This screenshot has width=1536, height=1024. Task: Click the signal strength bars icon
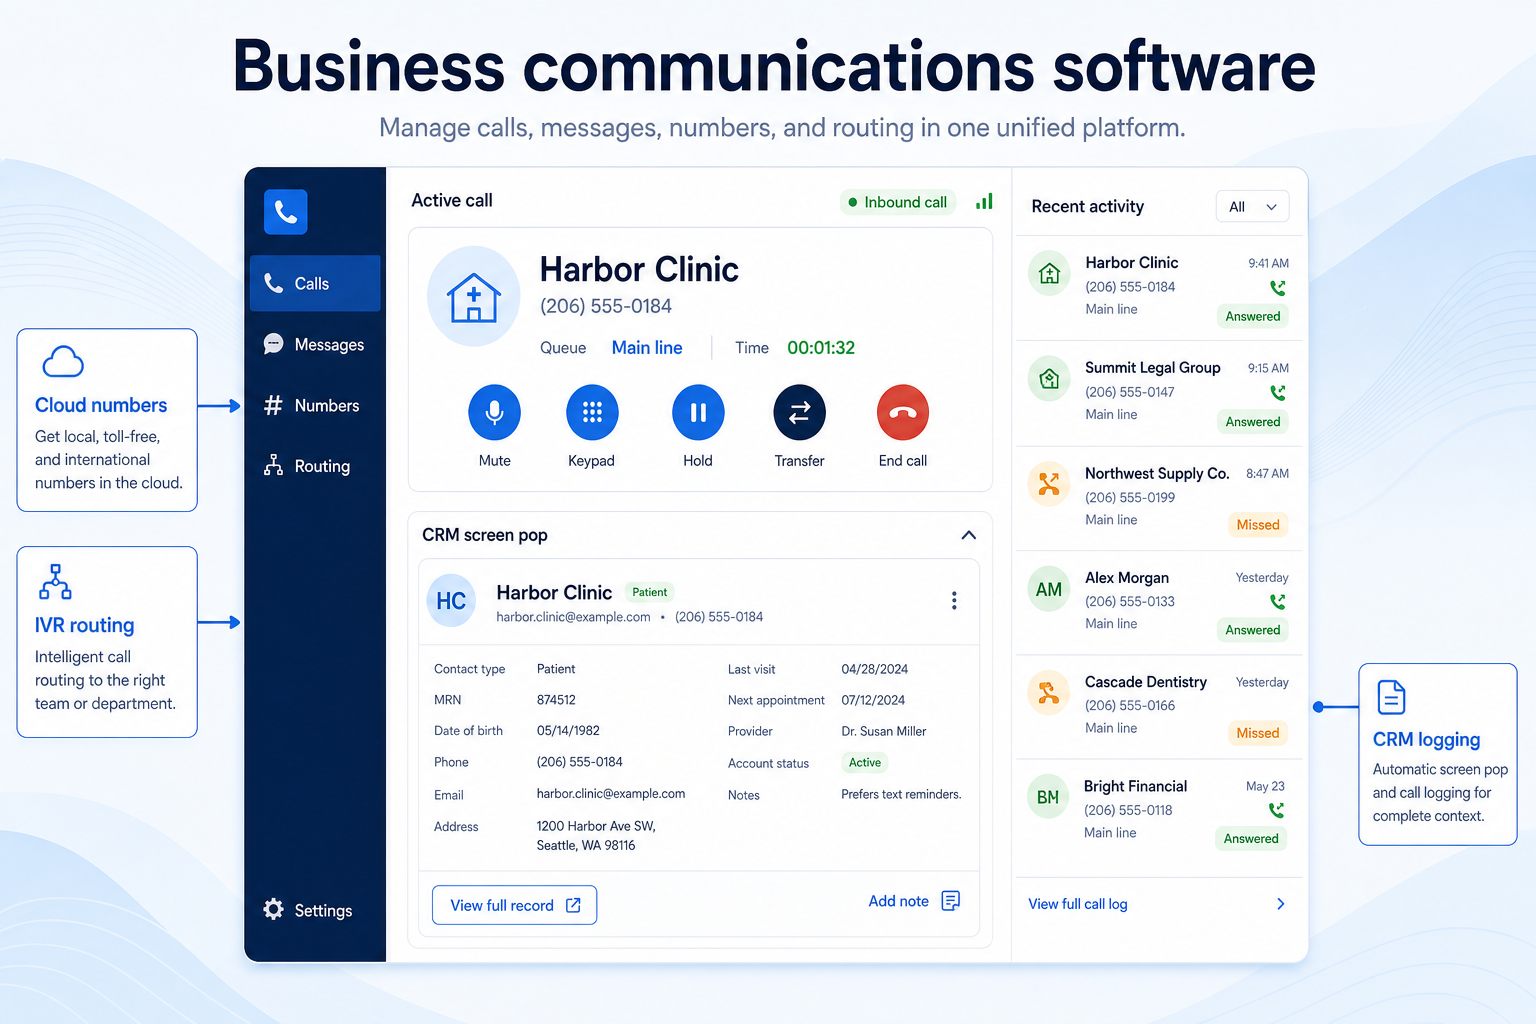pos(984,201)
